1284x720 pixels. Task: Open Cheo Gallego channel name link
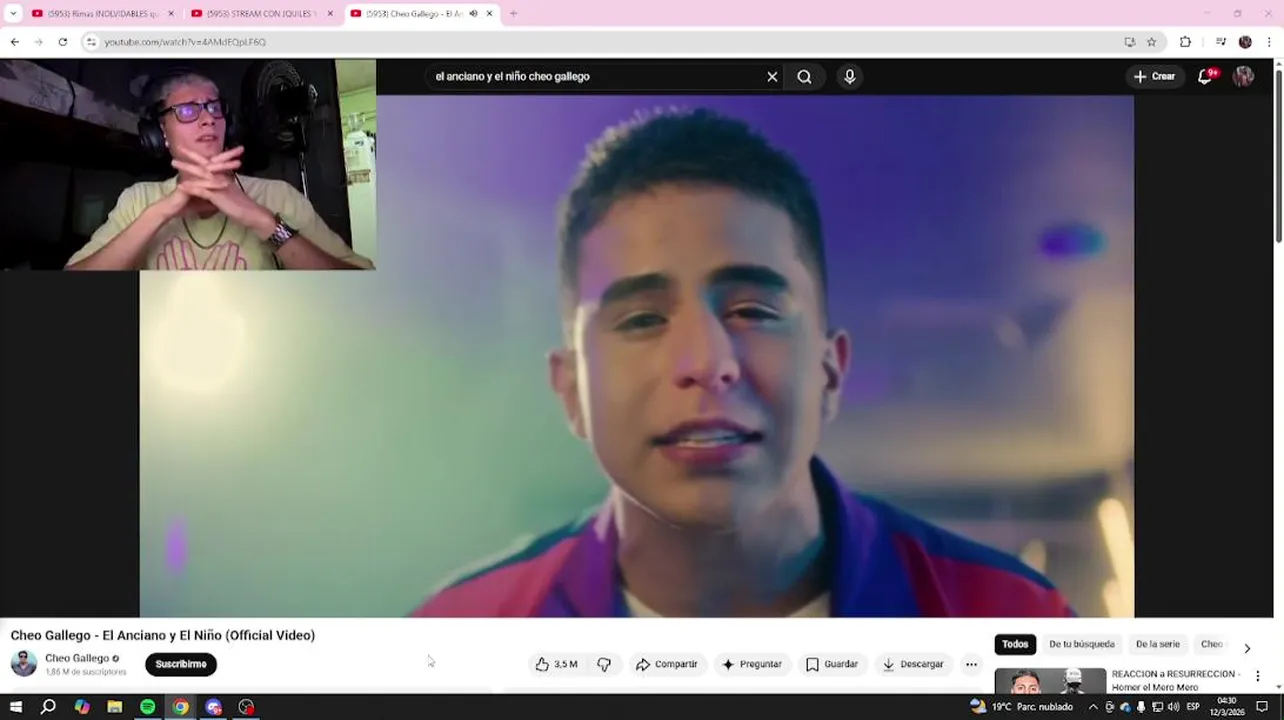point(77,658)
